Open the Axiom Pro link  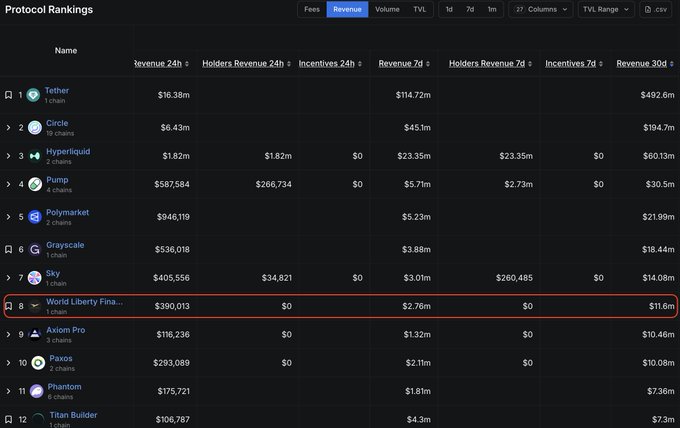(x=65, y=330)
